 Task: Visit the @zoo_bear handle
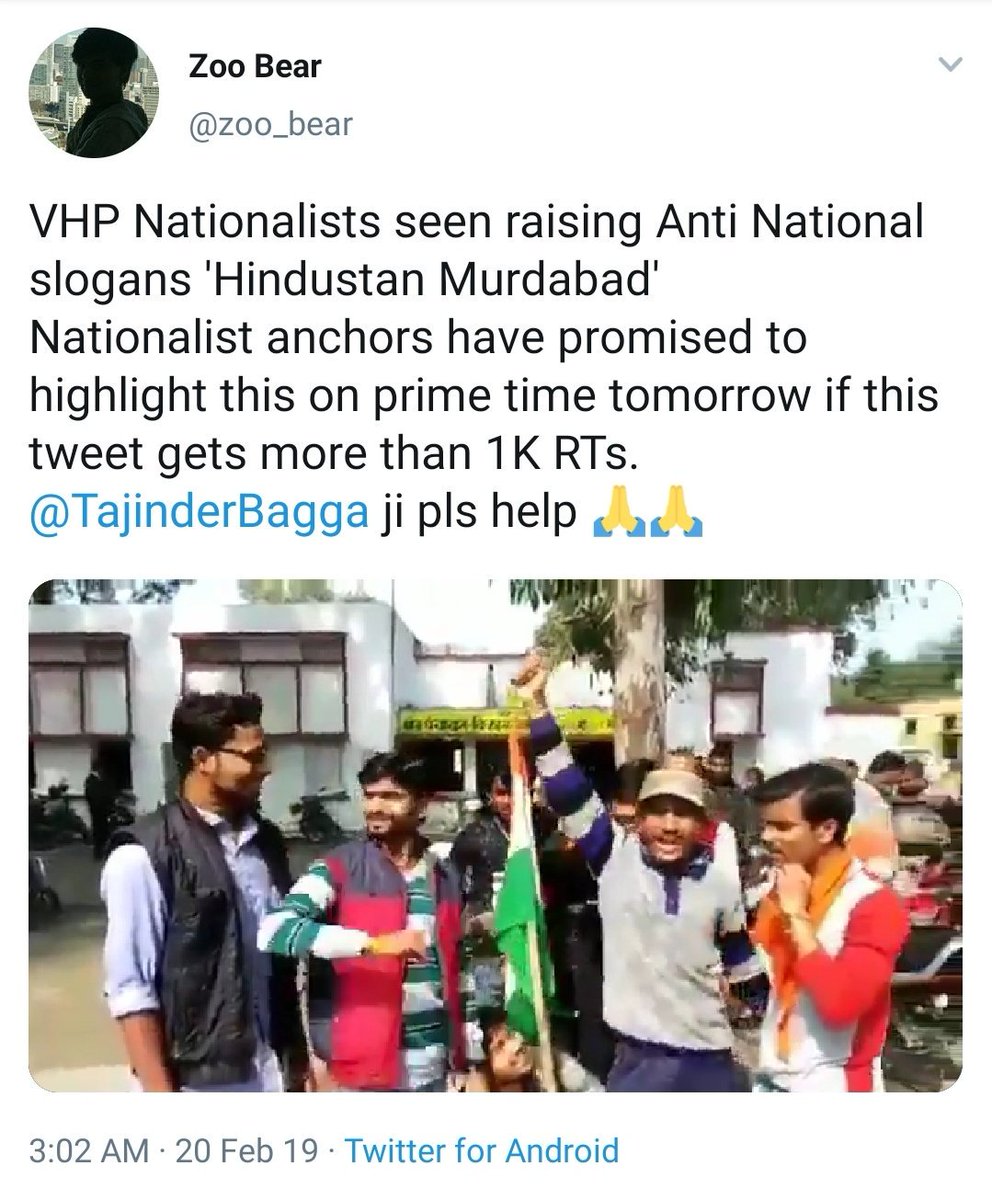click(270, 125)
